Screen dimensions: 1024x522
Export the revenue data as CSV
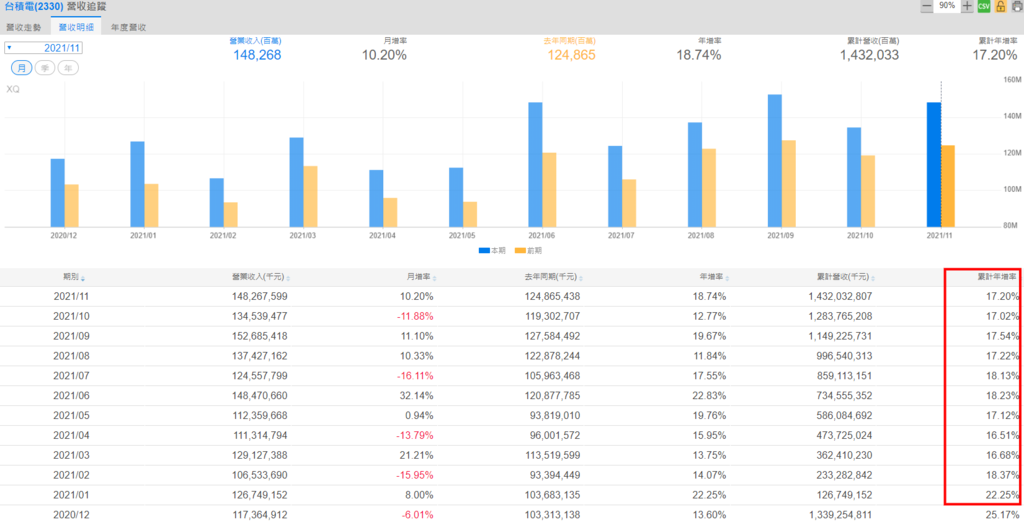[x=984, y=7]
